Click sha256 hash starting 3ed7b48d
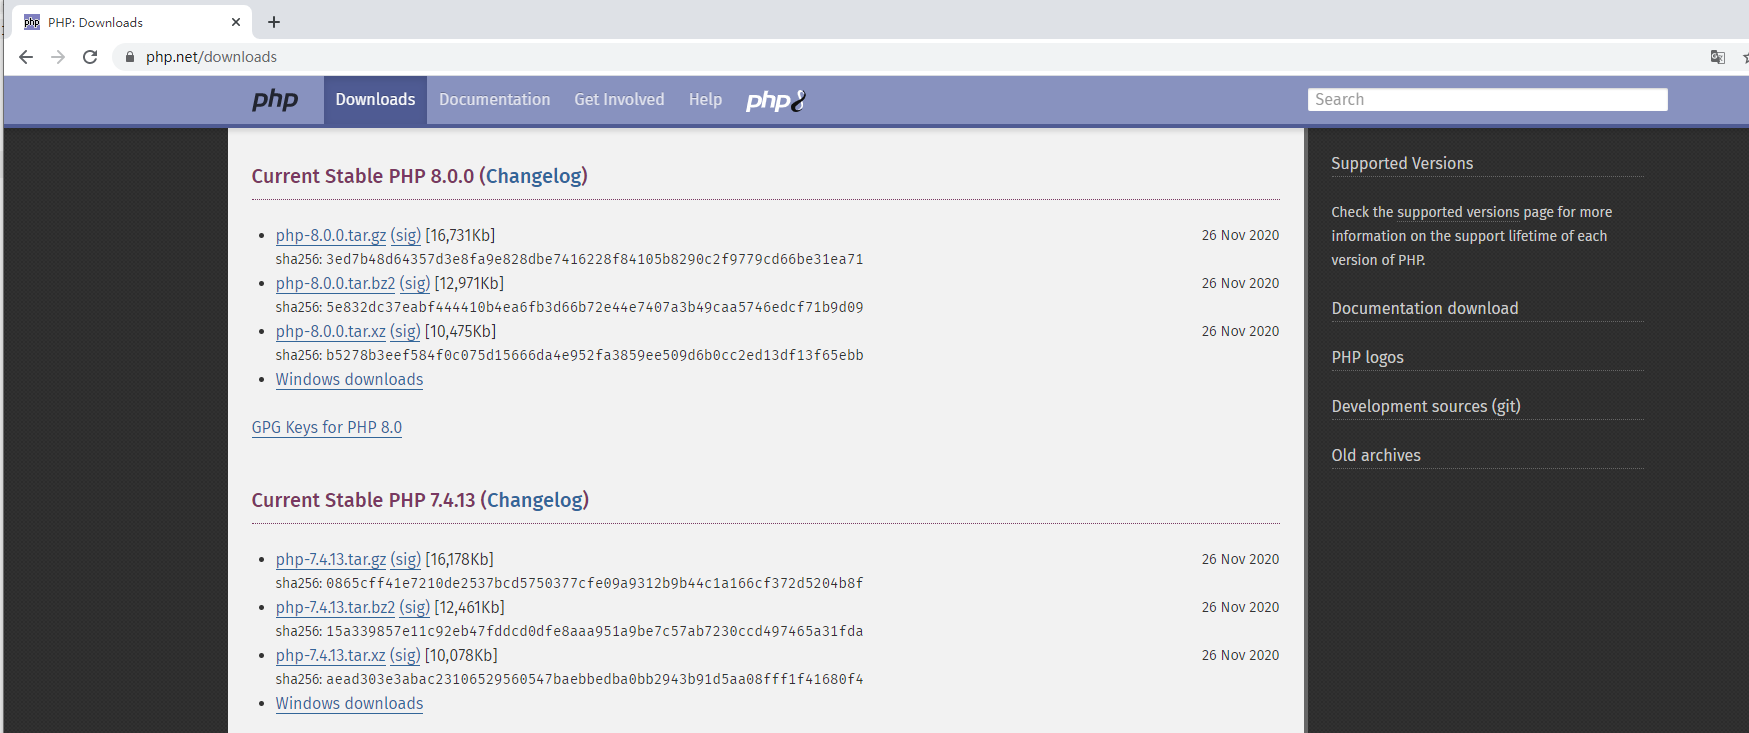This screenshot has height=733, width=1749. point(594,259)
